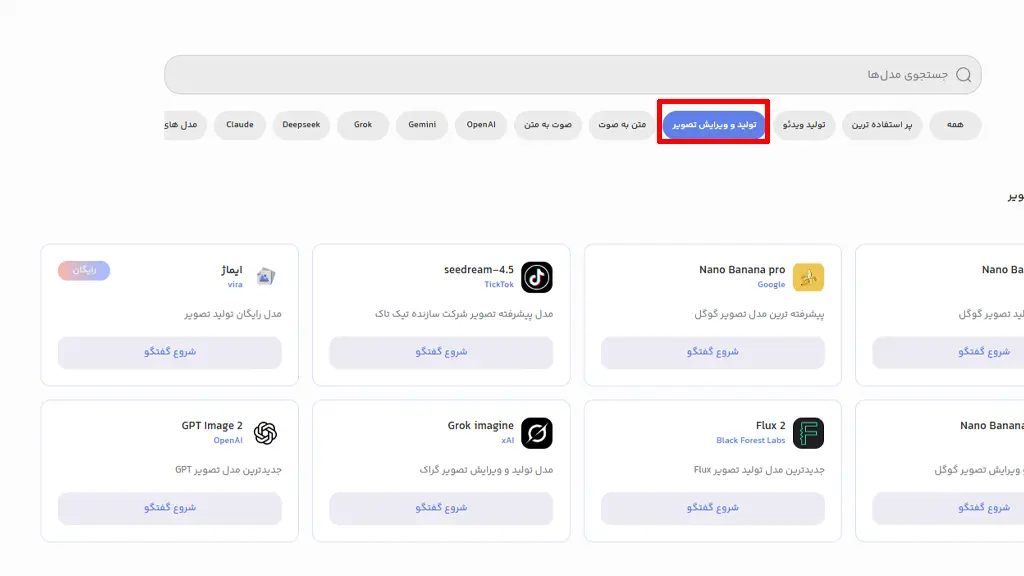Start chat with Nano Banana pro
1024x576 pixels.
coord(712,352)
